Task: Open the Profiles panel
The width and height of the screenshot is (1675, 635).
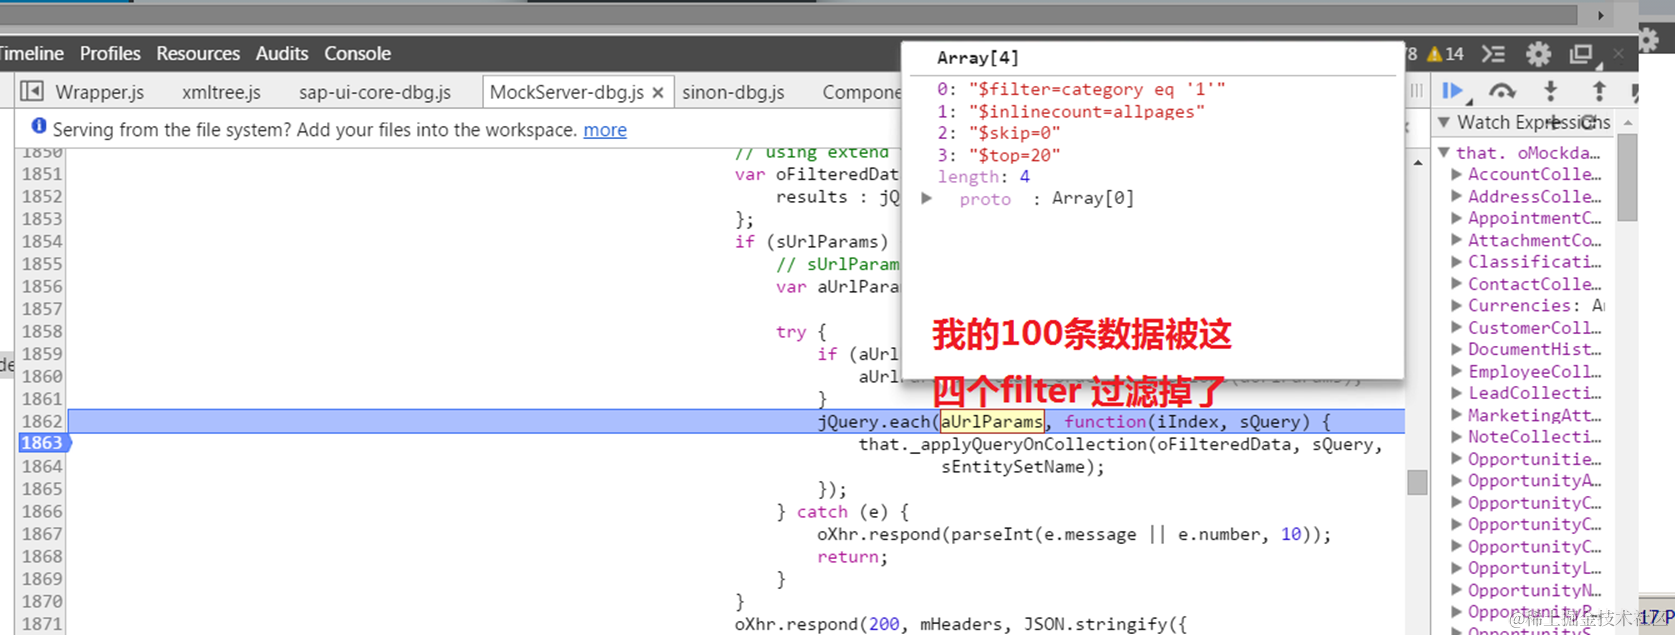Action: click(x=110, y=54)
